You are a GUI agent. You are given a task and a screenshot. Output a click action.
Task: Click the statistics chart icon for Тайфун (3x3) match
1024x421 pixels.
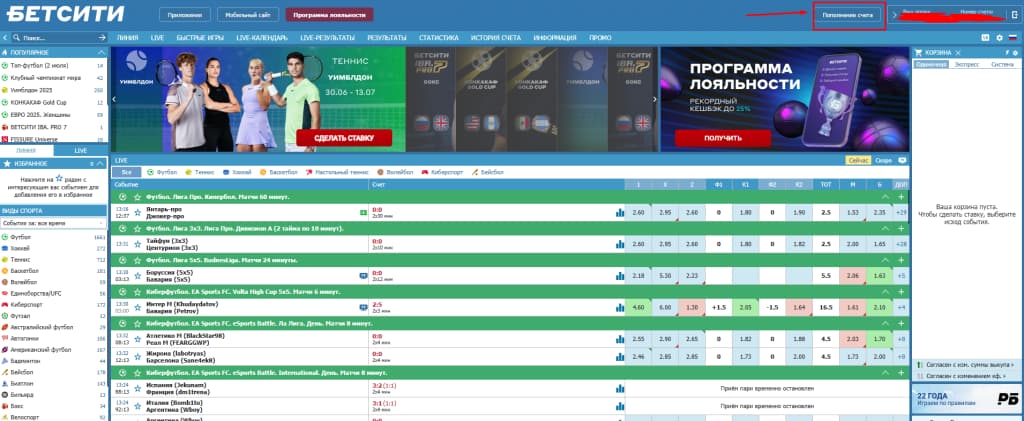click(619, 244)
